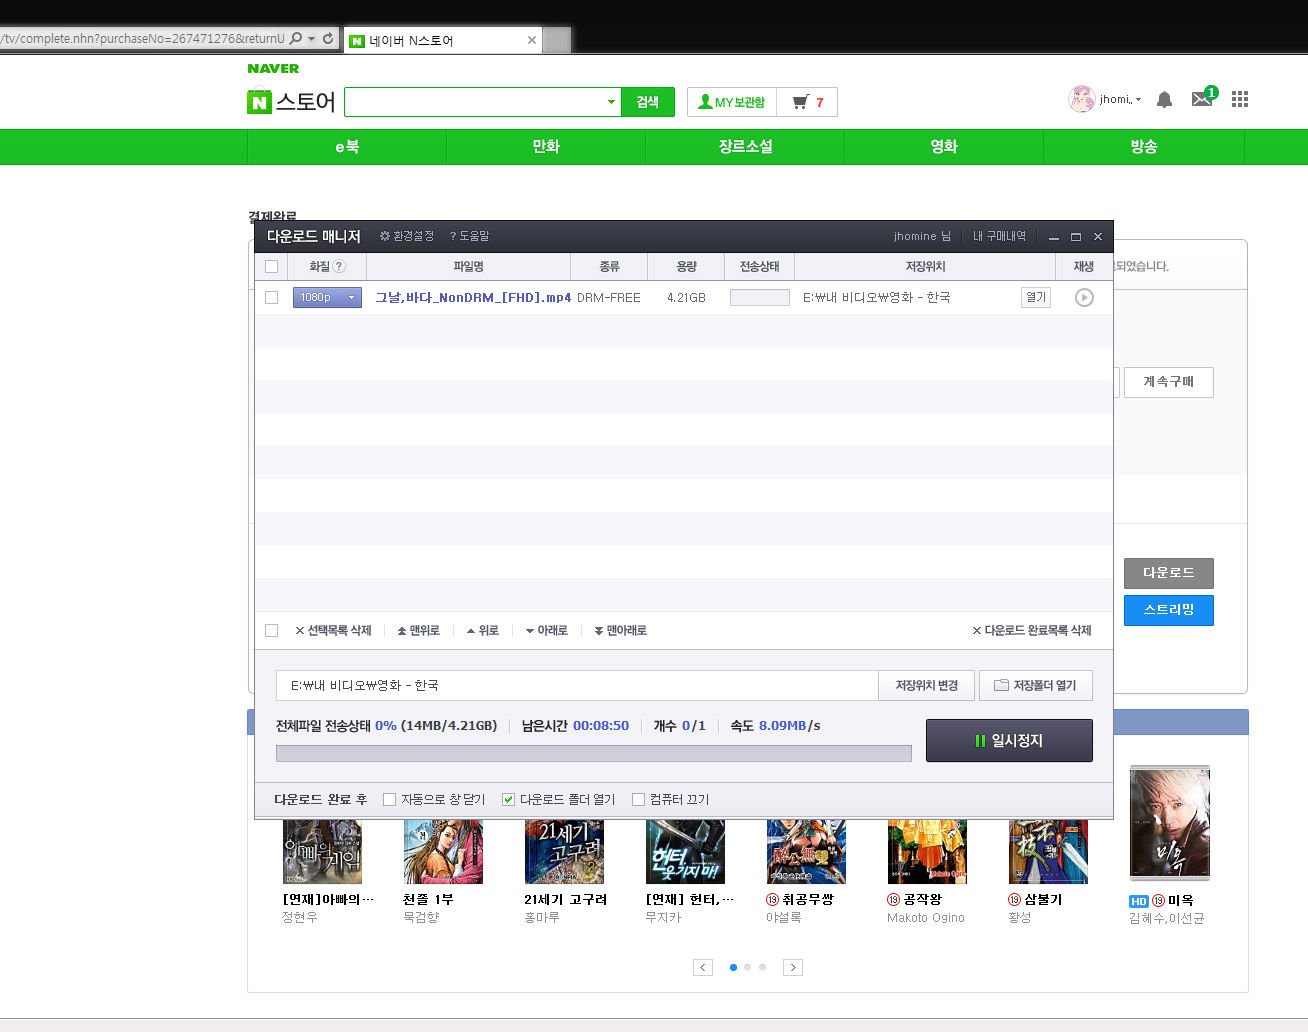Image resolution: width=1308 pixels, height=1032 pixels.
Task: Check the 그날,바다 file row checkbox
Action: [271, 297]
